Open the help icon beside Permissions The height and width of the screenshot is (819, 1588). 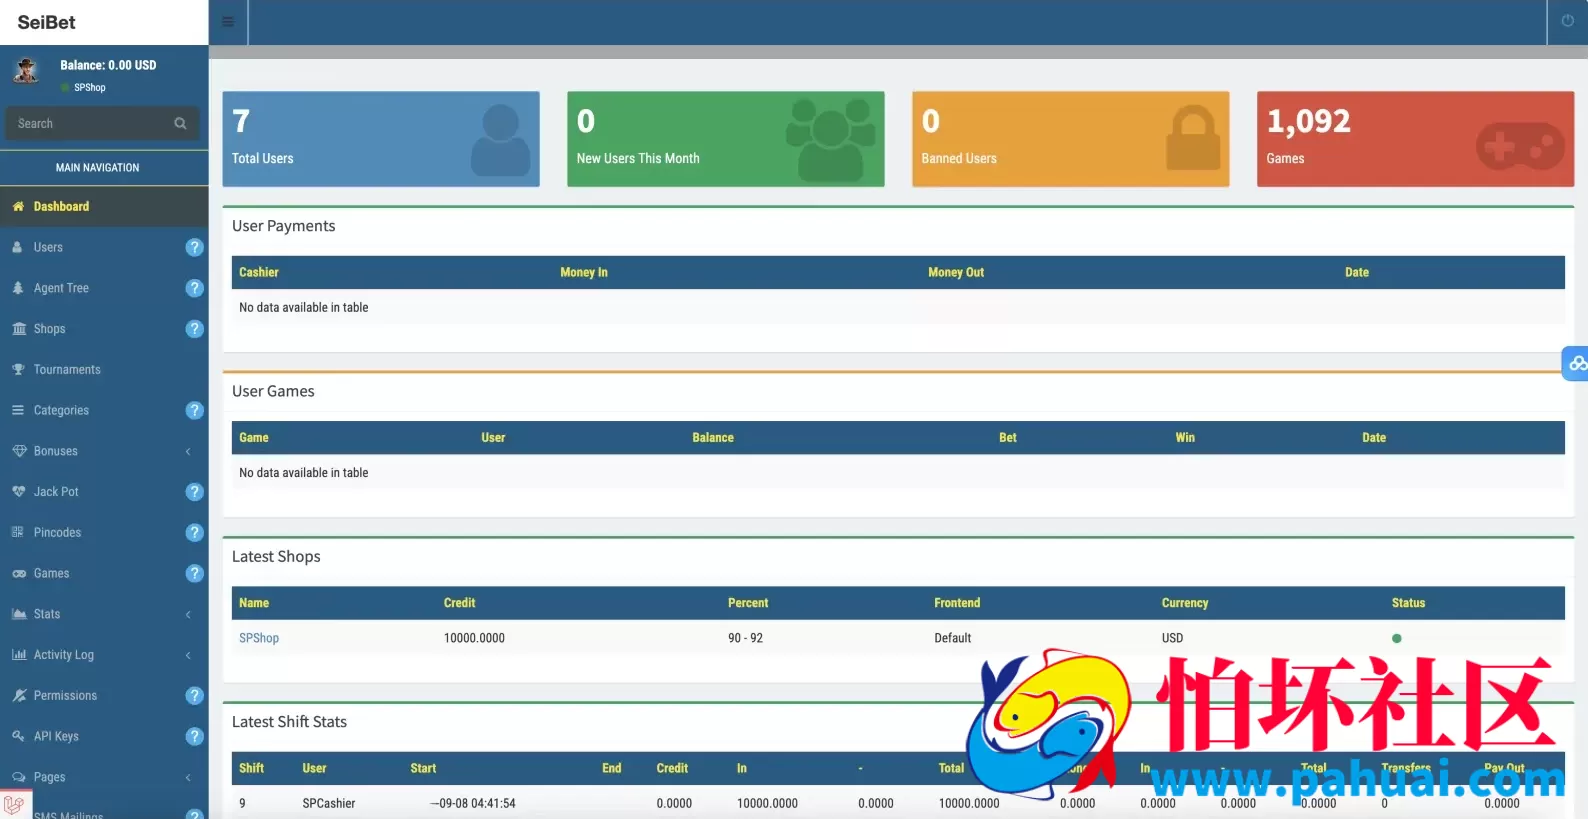[195, 696]
